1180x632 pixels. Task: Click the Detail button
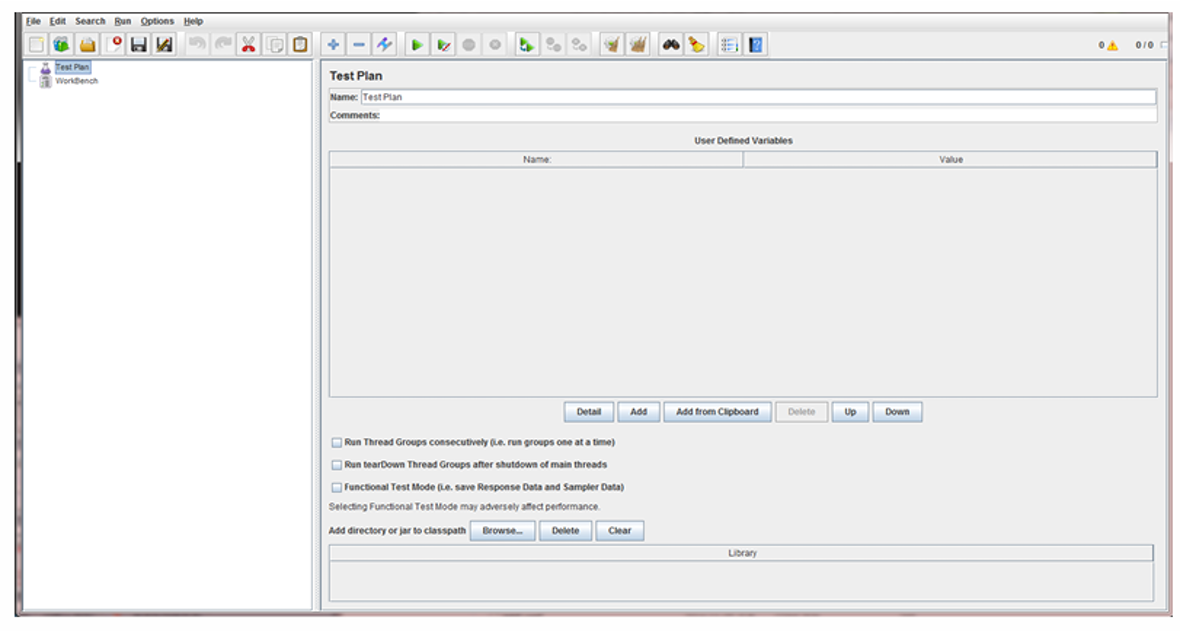(588, 412)
